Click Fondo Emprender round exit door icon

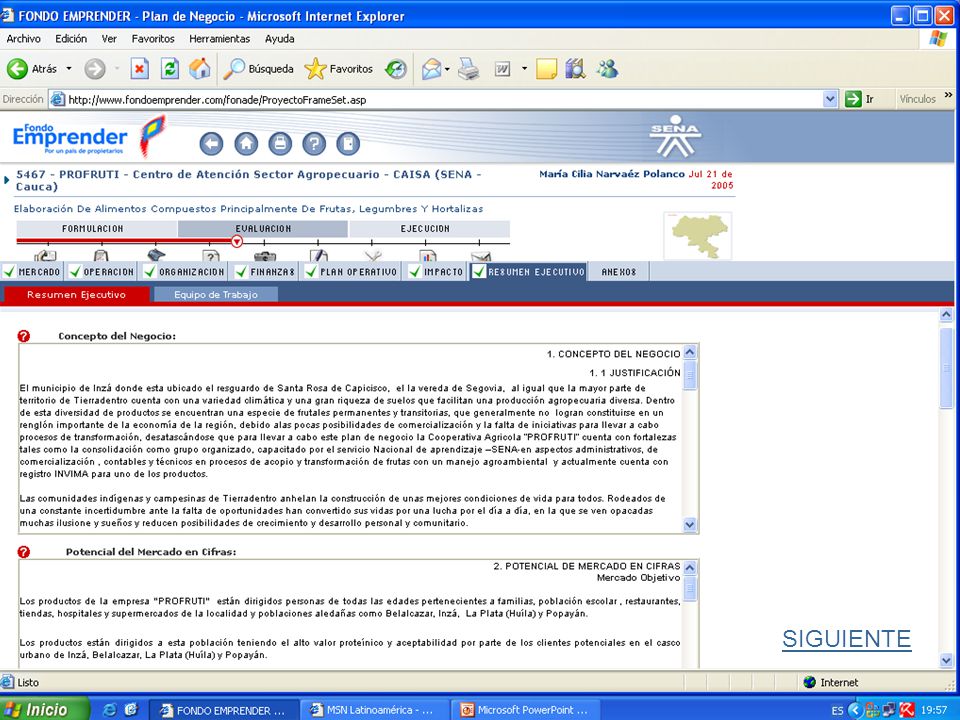(x=348, y=144)
